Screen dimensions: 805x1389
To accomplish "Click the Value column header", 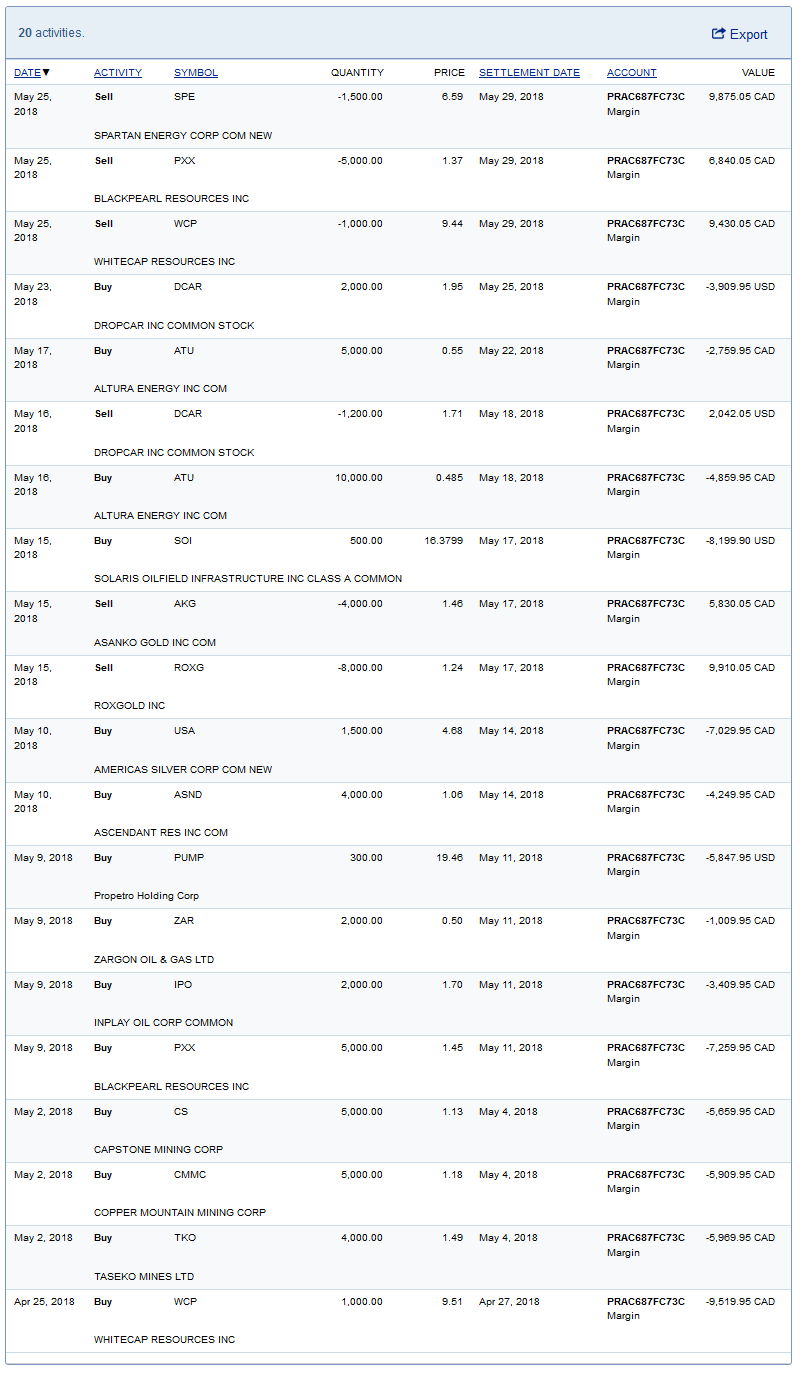I will pyautogui.click(x=758, y=73).
